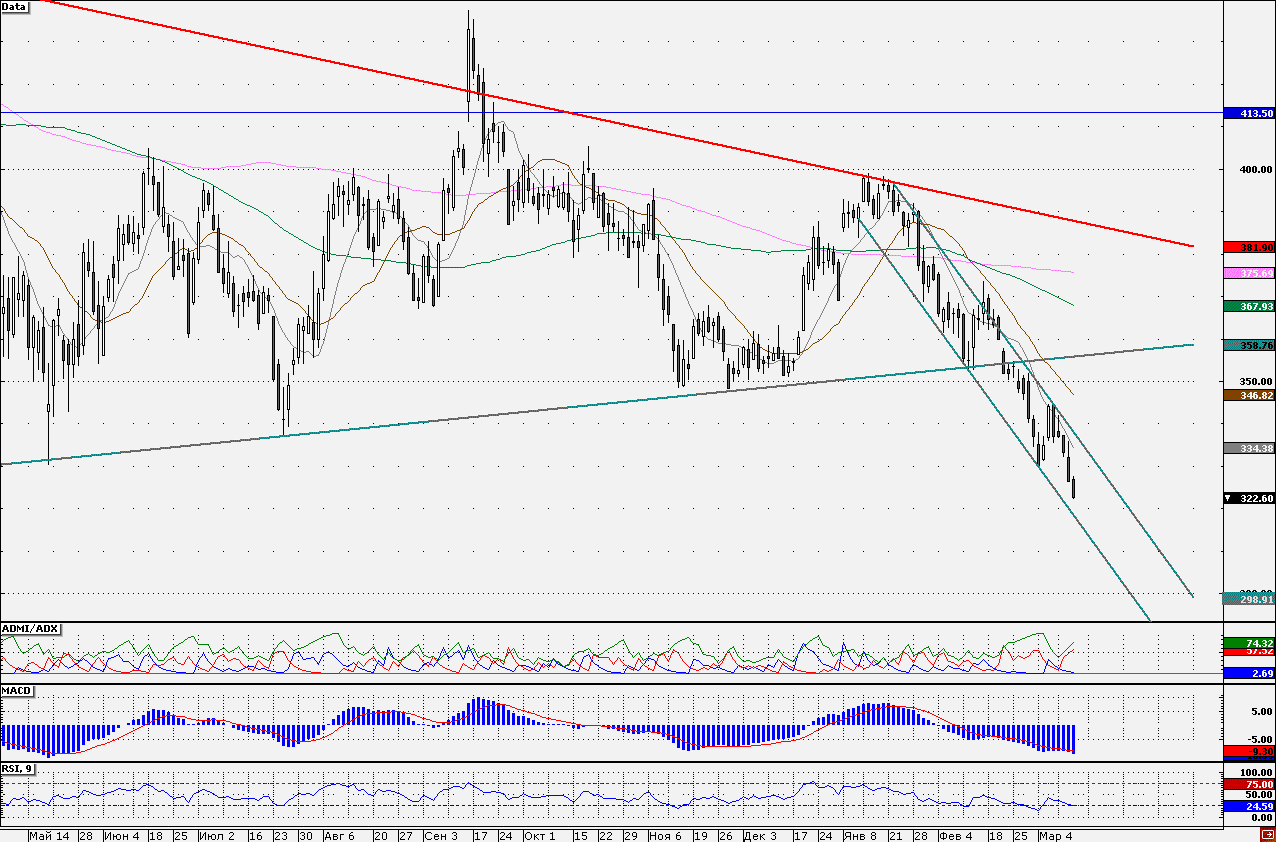Click the brown 346.82 moving average tag
Viewport: 1276px width, 842px height.
click(1249, 395)
